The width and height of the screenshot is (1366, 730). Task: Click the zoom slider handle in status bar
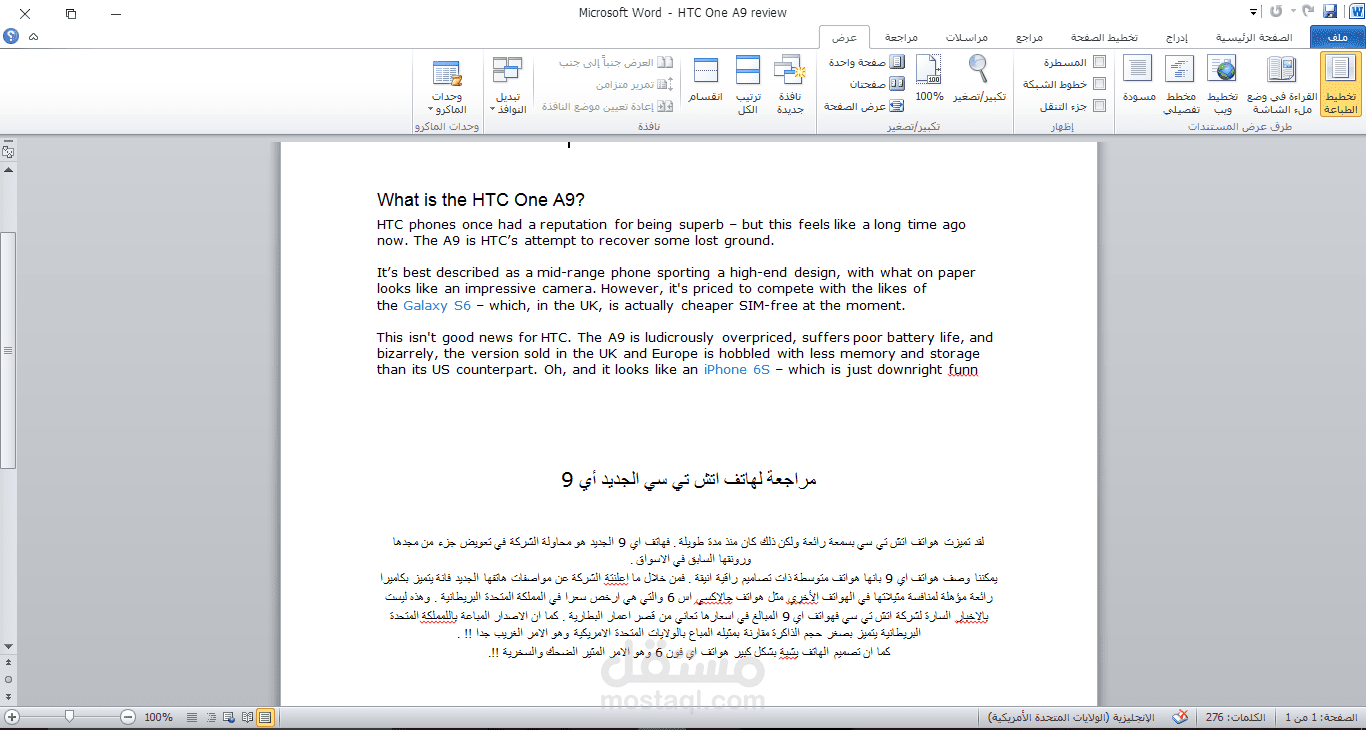click(x=69, y=717)
